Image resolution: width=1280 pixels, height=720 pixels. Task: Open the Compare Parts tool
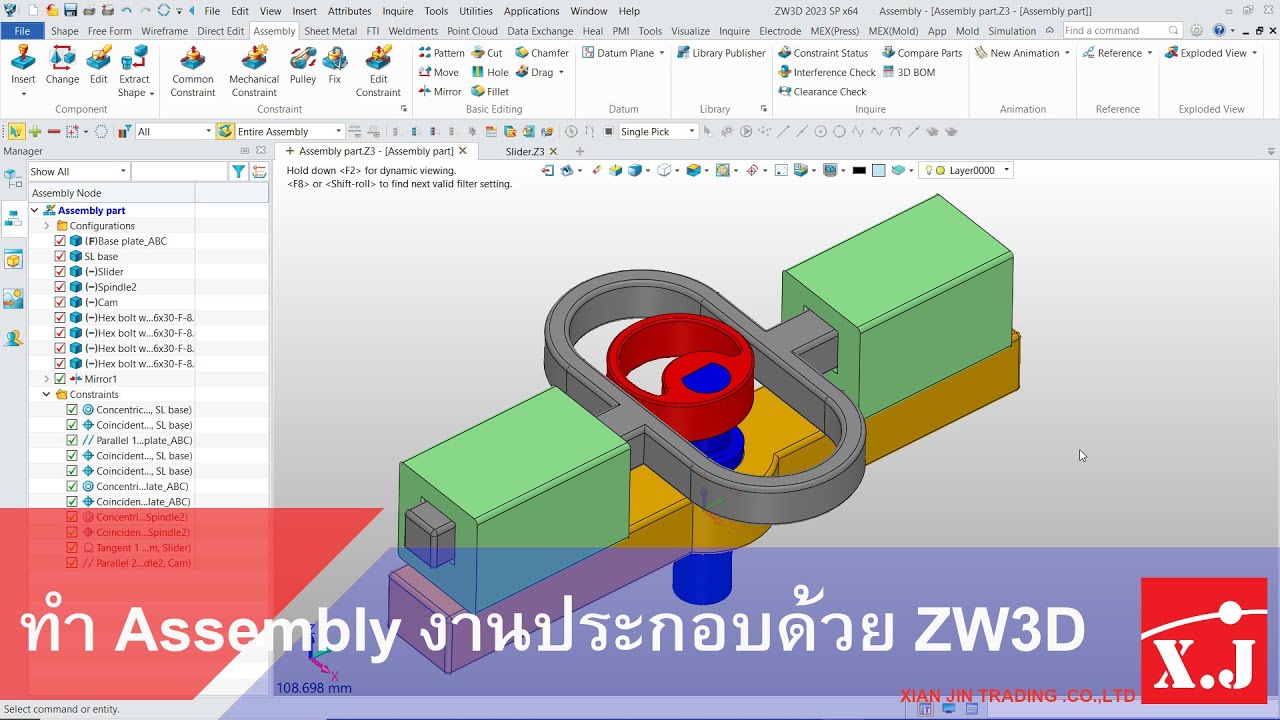[x=922, y=53]
